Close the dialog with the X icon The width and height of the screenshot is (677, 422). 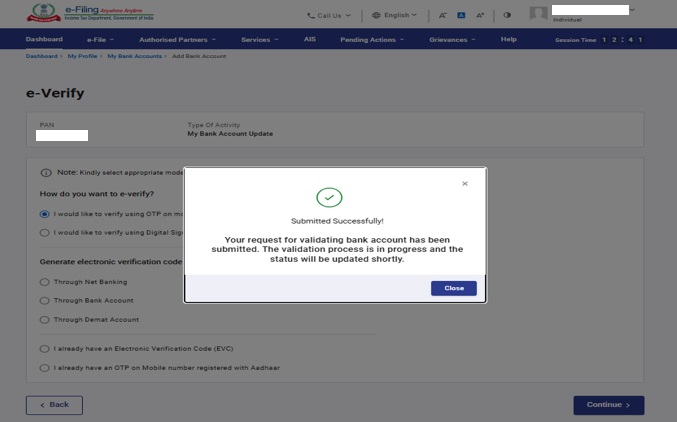tap(464, 184)
